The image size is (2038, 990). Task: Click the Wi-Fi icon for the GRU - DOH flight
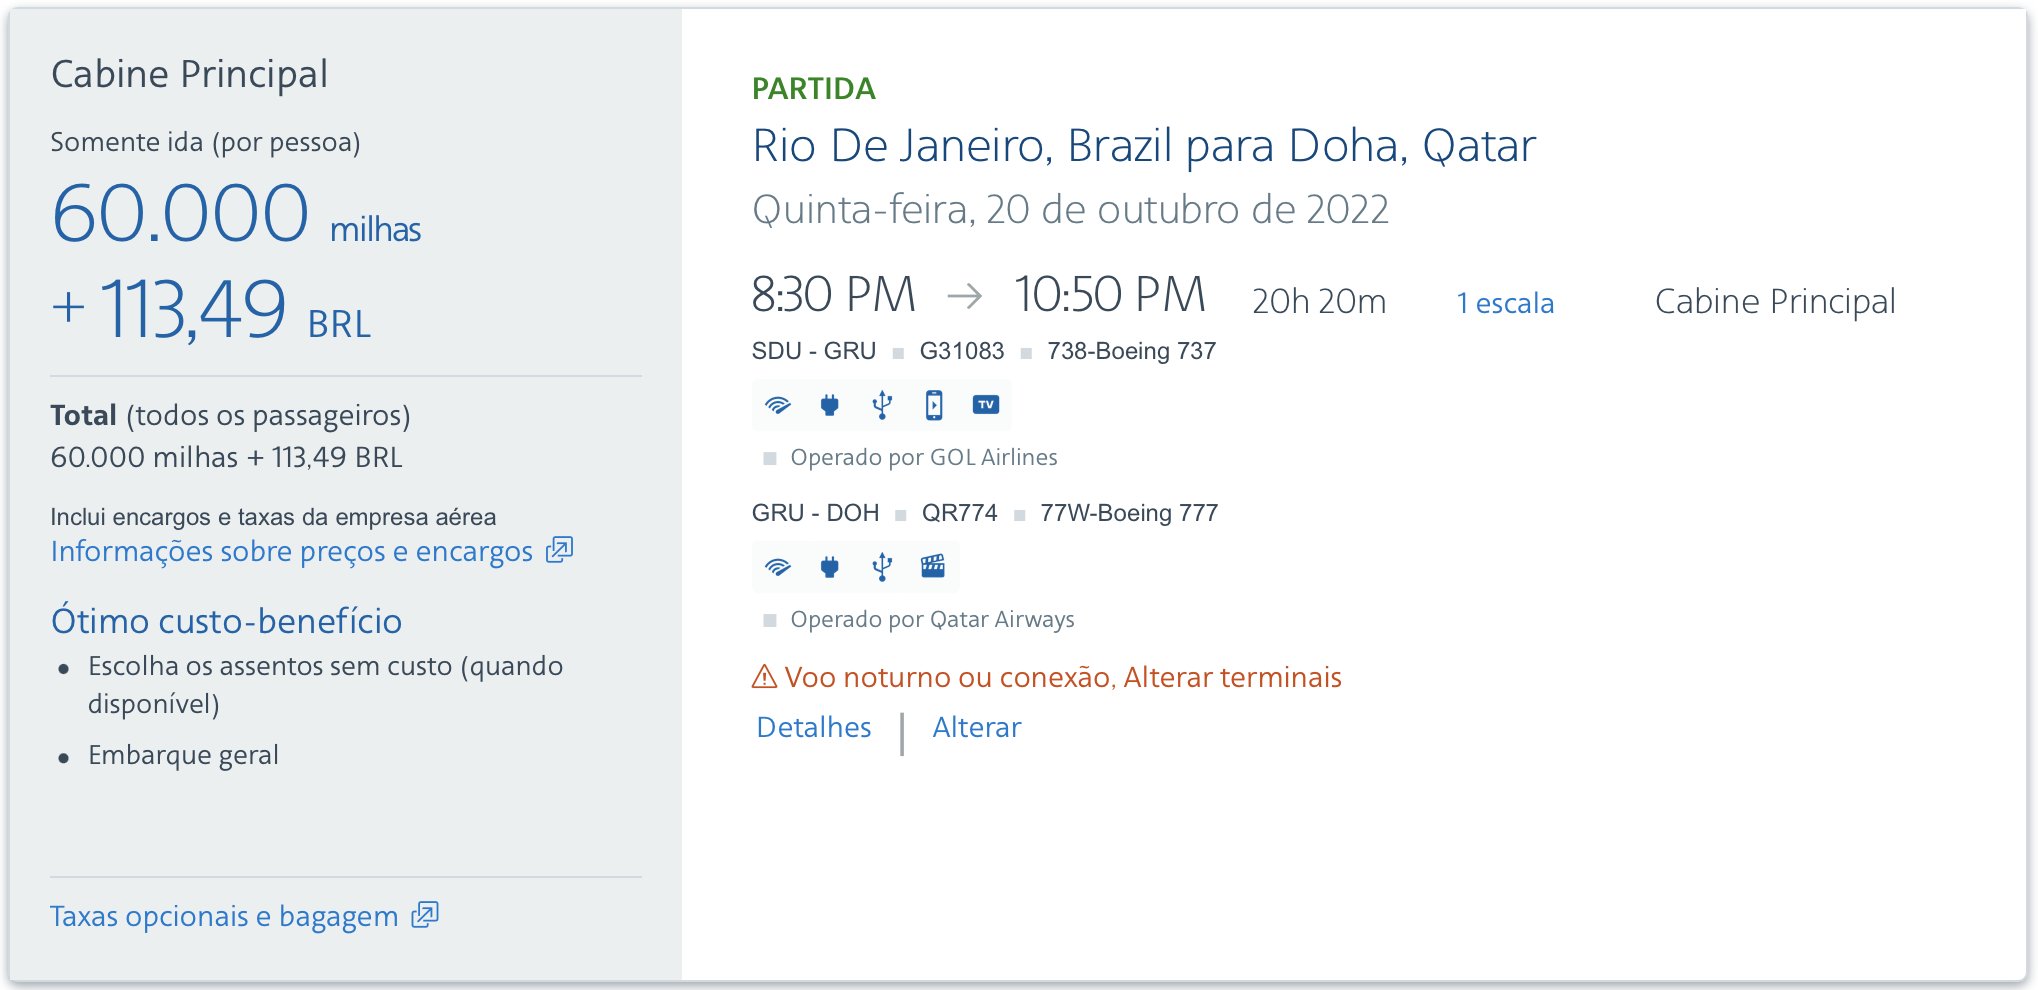point(778,567)
